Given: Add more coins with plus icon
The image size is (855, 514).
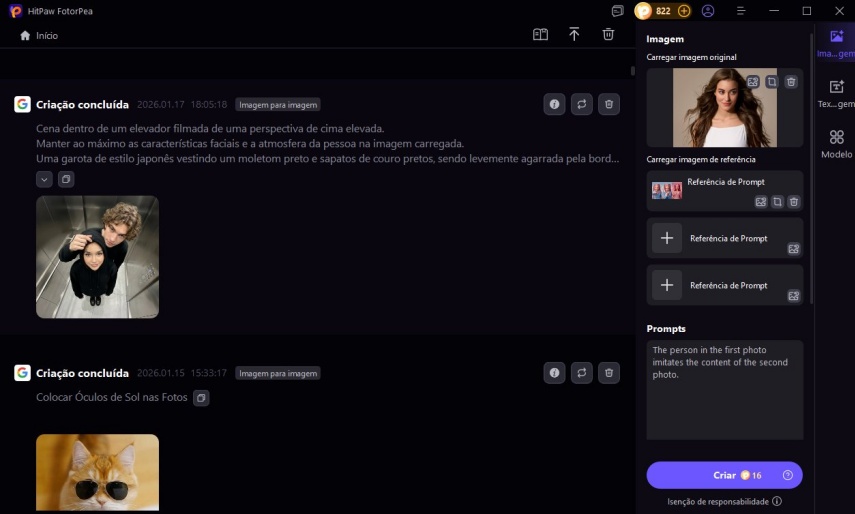Looking at the screenshot, I should coord(684,11).
